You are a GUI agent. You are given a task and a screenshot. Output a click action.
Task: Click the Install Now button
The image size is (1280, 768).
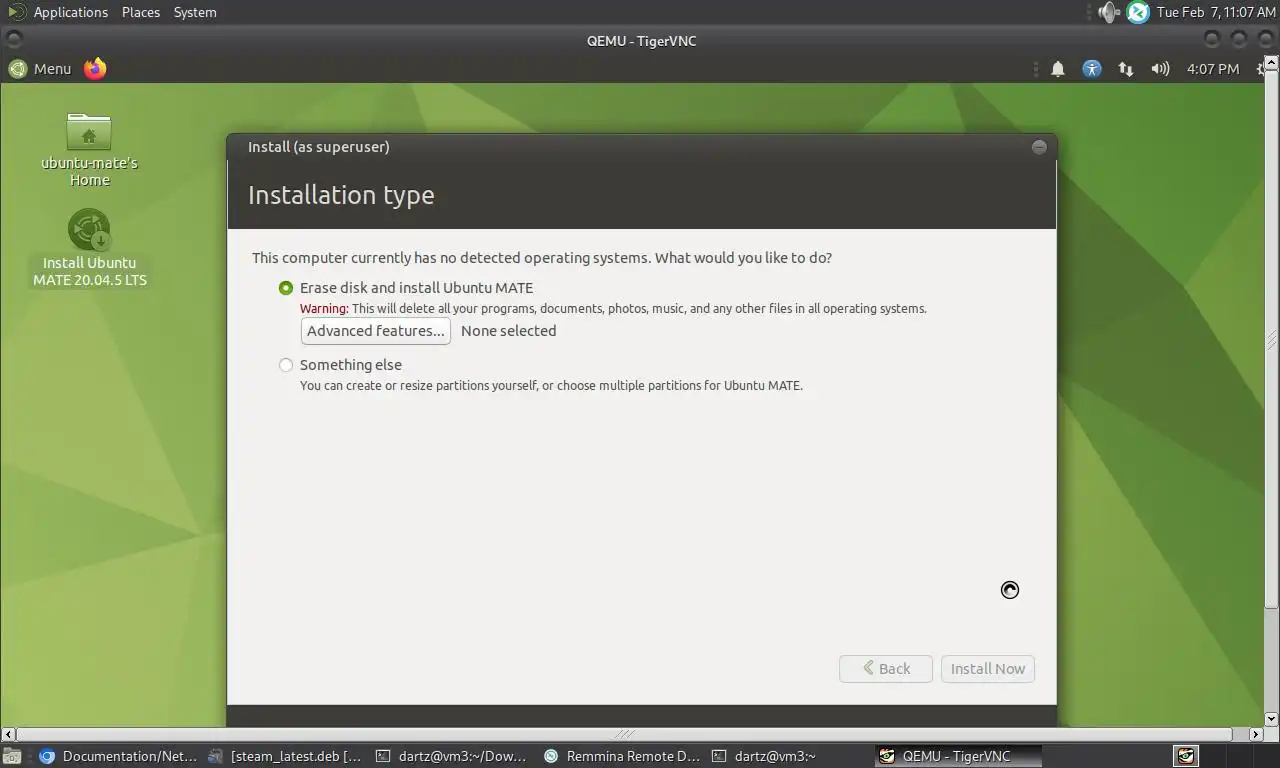pos(987,669)
